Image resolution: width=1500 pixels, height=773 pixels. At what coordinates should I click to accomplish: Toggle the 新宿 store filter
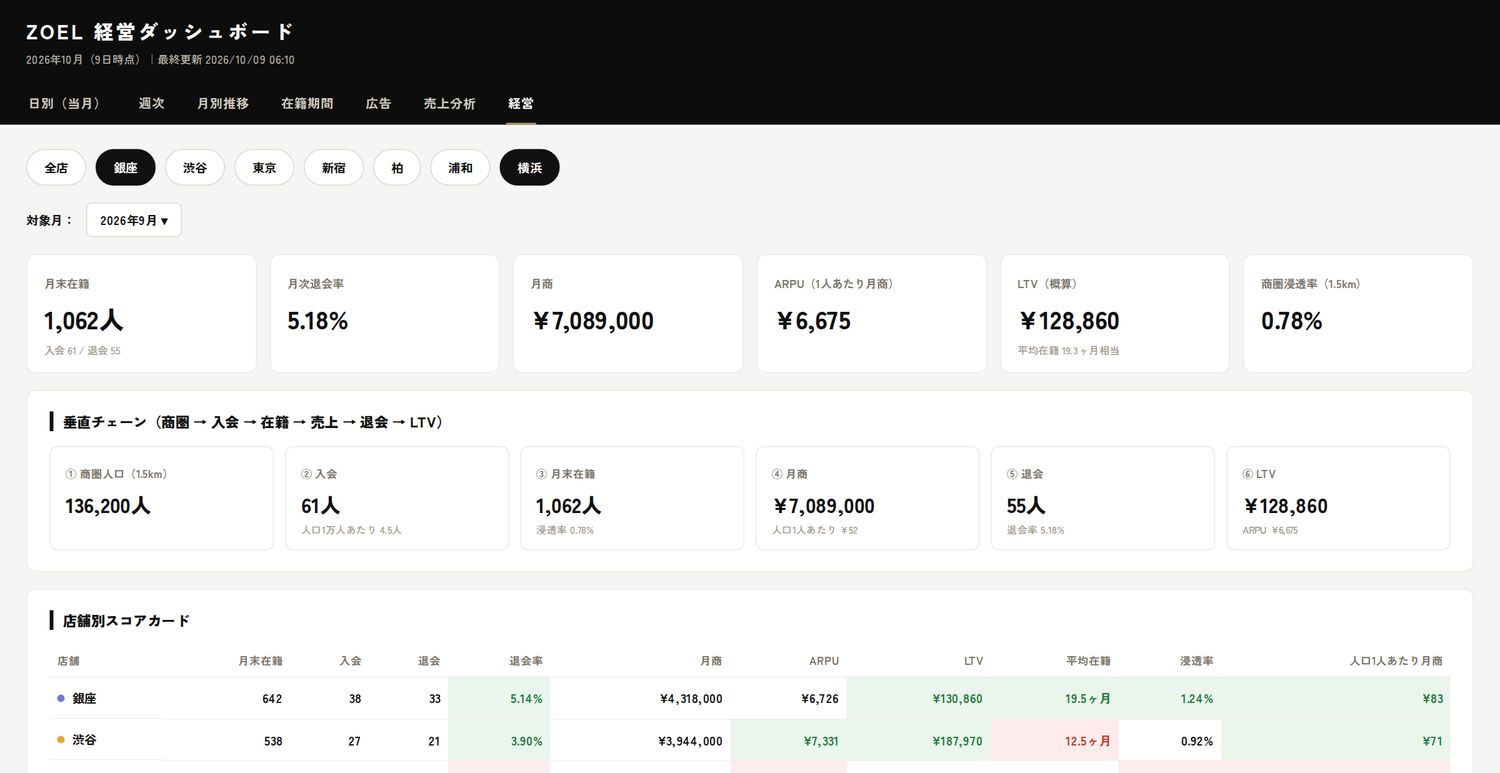click(x=334, y=168)
